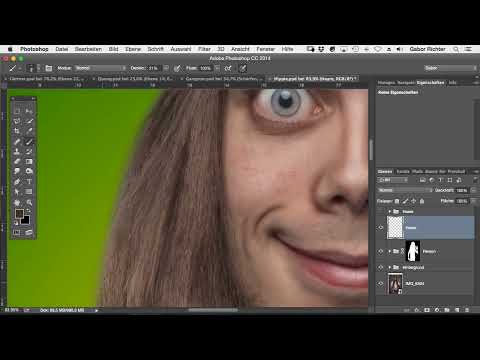The width and height of the screenshot is (480, 360).
Task: Select the Healing Brush tool
Action: coord(17,142)
